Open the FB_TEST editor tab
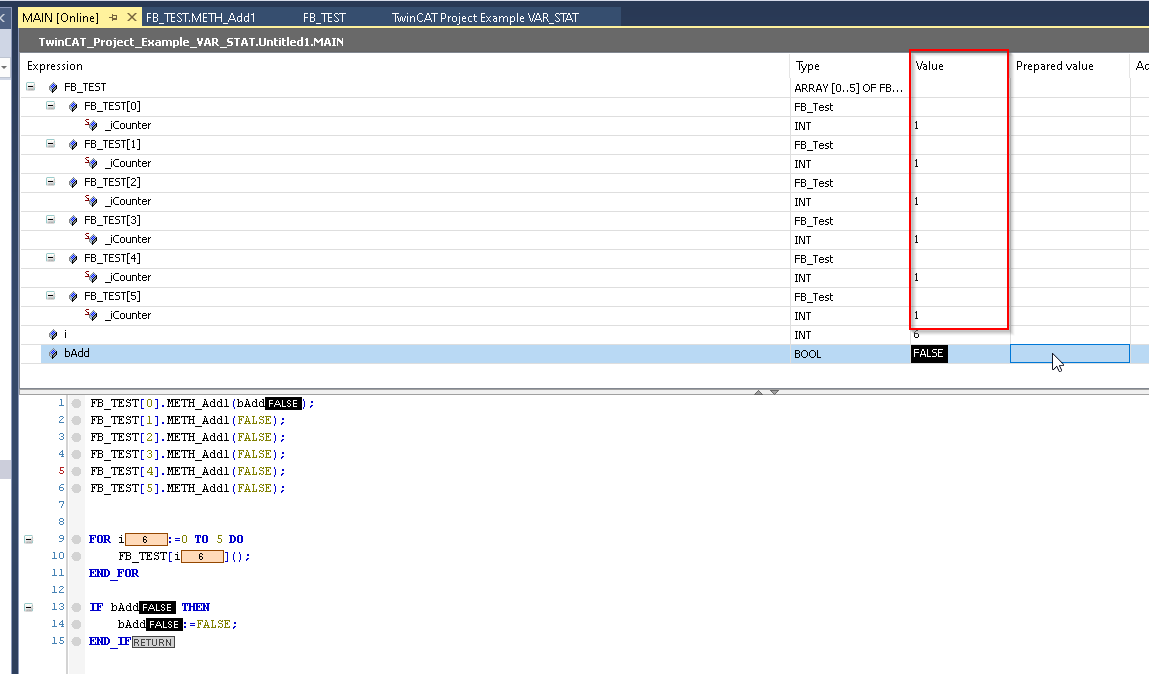The width and height of the screenshot is (1149, 674). pyautogui.click(x=324, y=18)
